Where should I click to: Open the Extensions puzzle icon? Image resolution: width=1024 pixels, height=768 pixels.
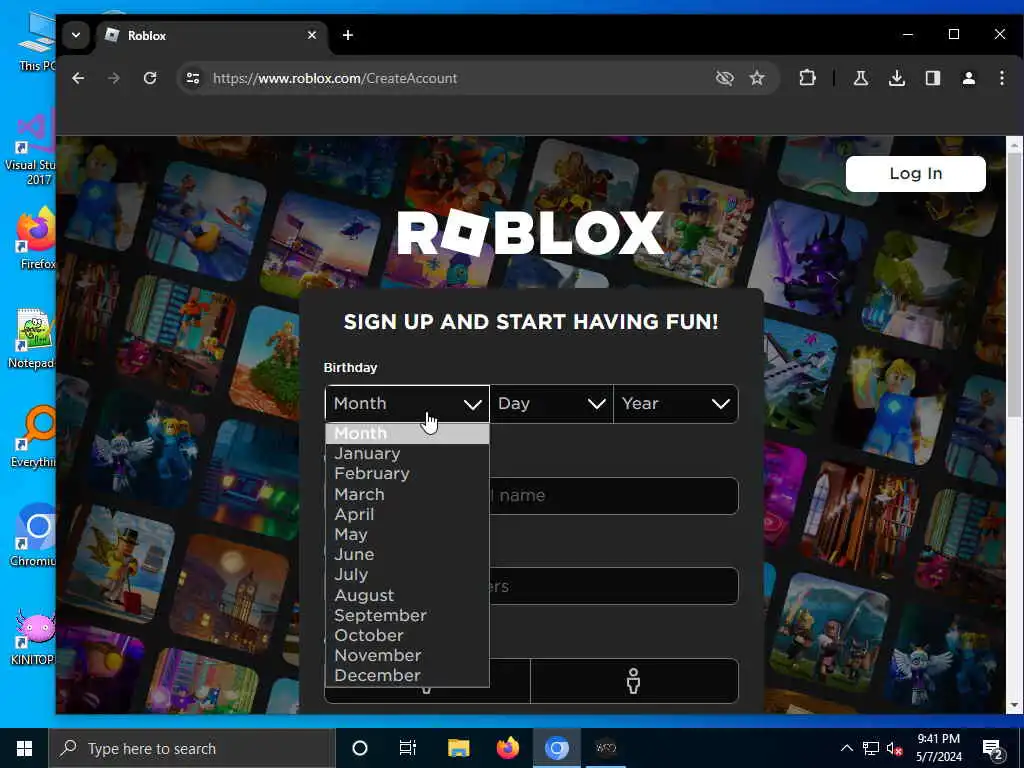[807, 78]
